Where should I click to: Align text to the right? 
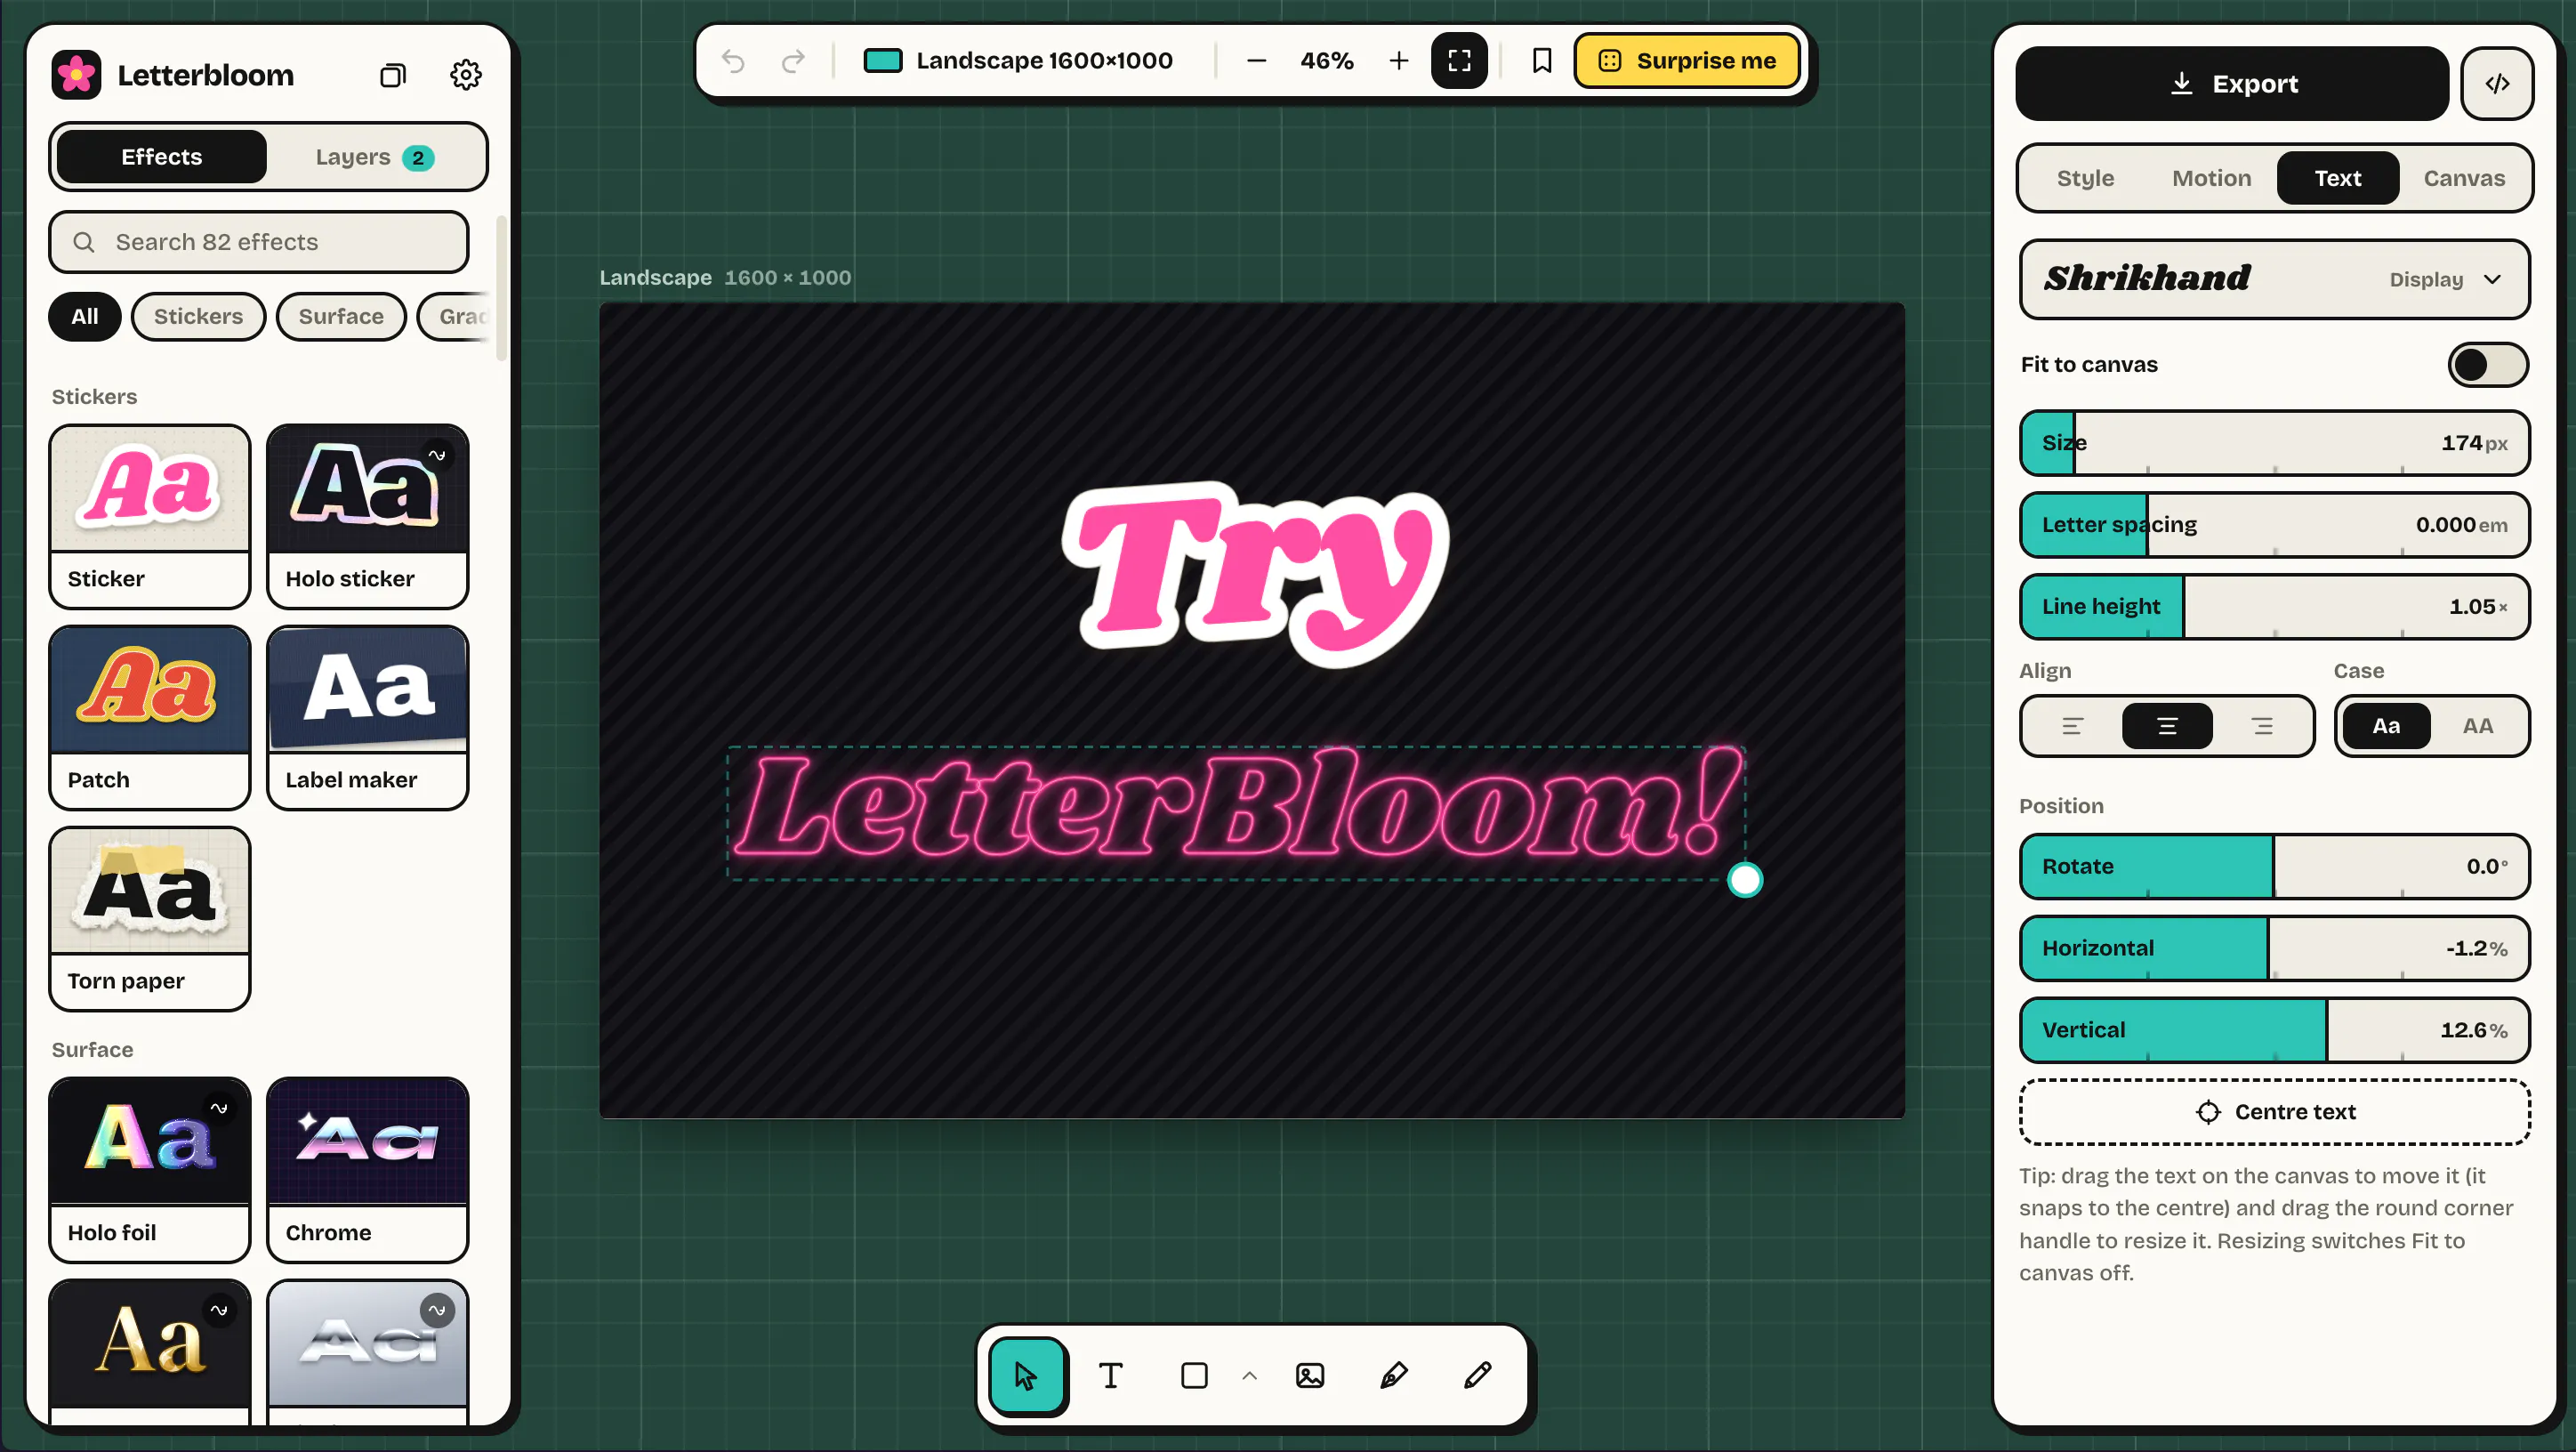point(2262,726)
